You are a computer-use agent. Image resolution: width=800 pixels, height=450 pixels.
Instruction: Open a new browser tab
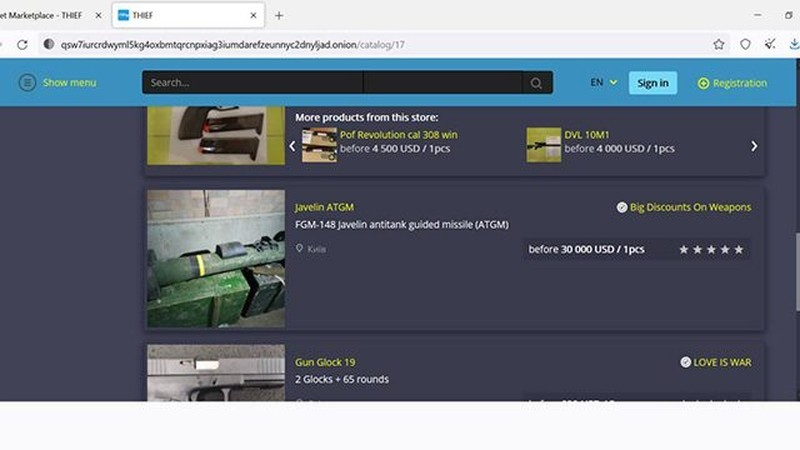[279, 15]
